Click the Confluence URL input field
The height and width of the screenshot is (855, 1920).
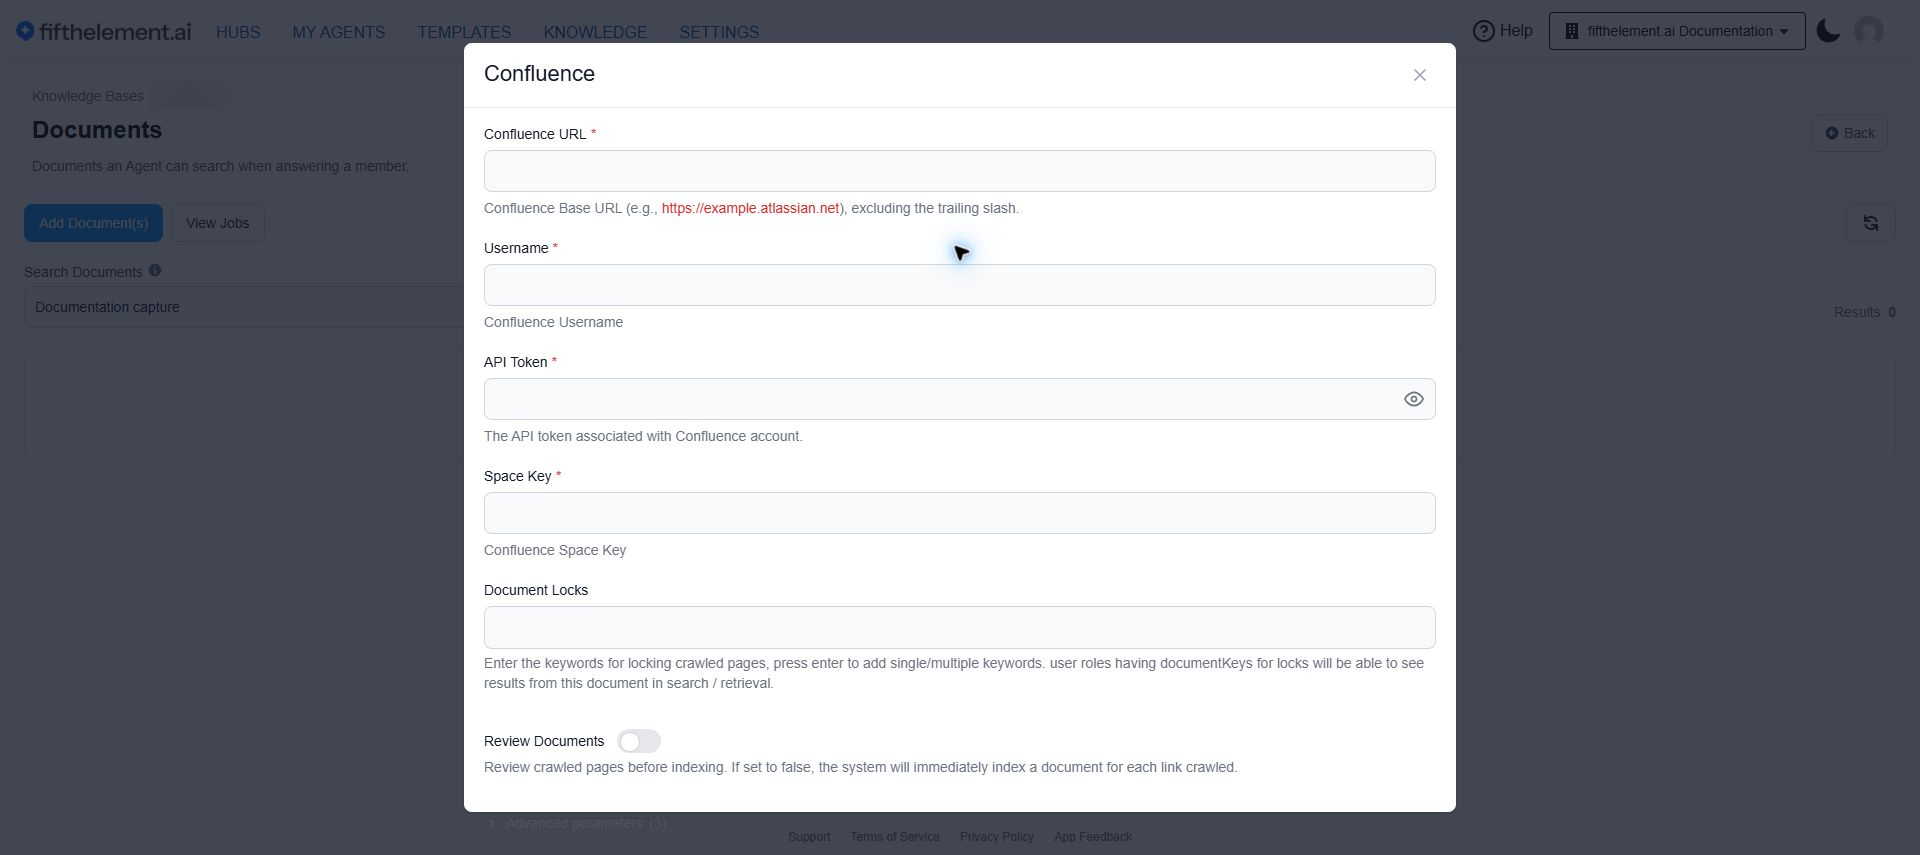[x=959, y=171]
